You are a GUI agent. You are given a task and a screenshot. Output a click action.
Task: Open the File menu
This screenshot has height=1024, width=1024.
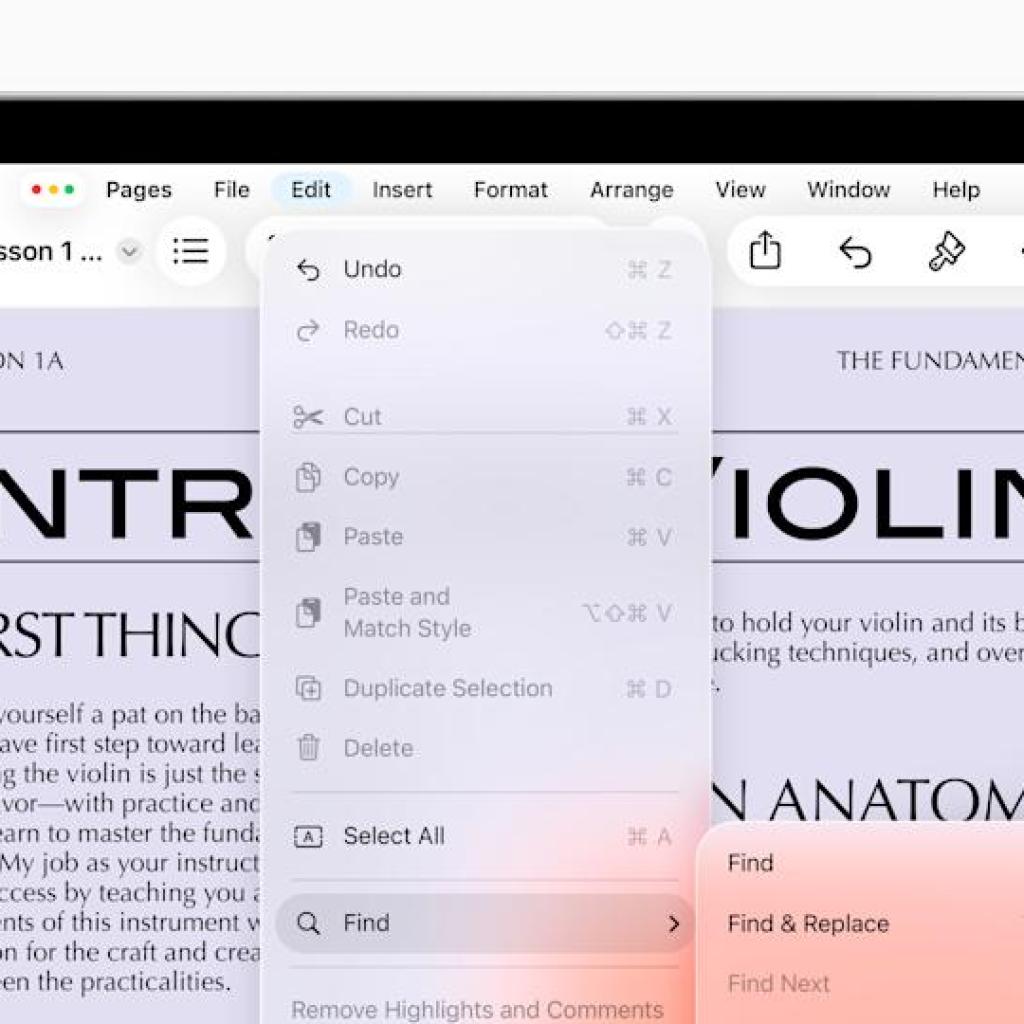(x=231, y=190)
